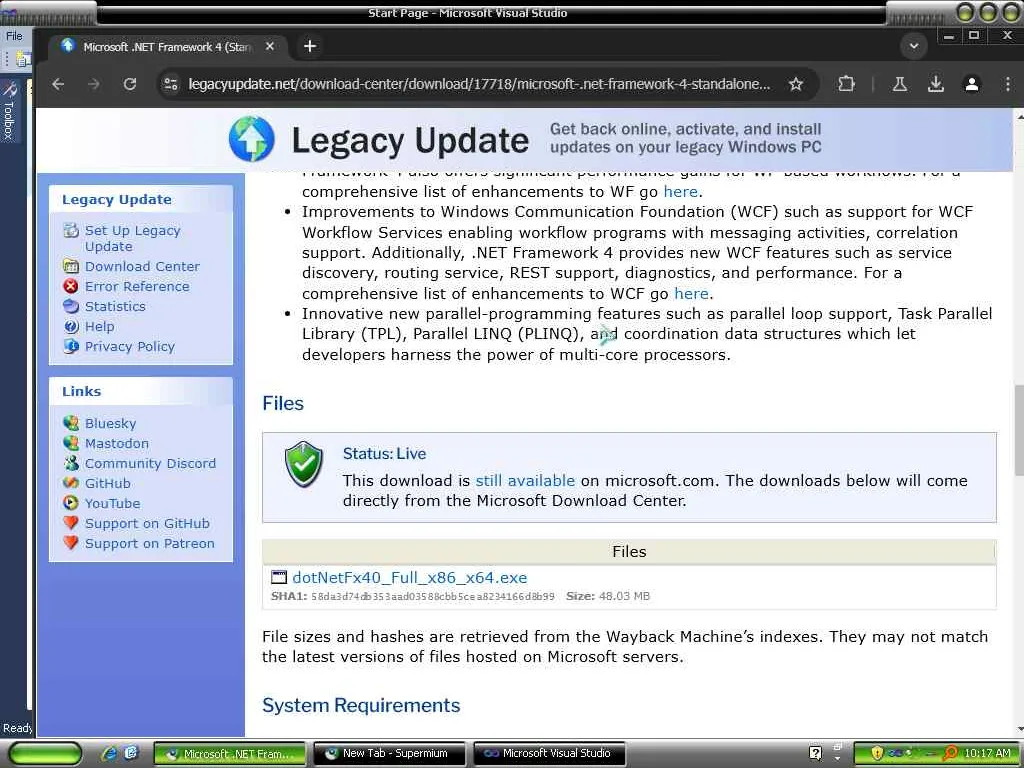The width and height of the screenshot is (1024, 768).
Task: Click the Legacy Update globe logo
Action: click(251, 139)
